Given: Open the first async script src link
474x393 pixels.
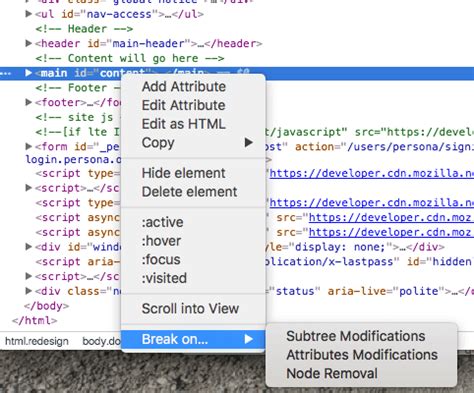Looking at the screenshot, I should click(391, 217).
